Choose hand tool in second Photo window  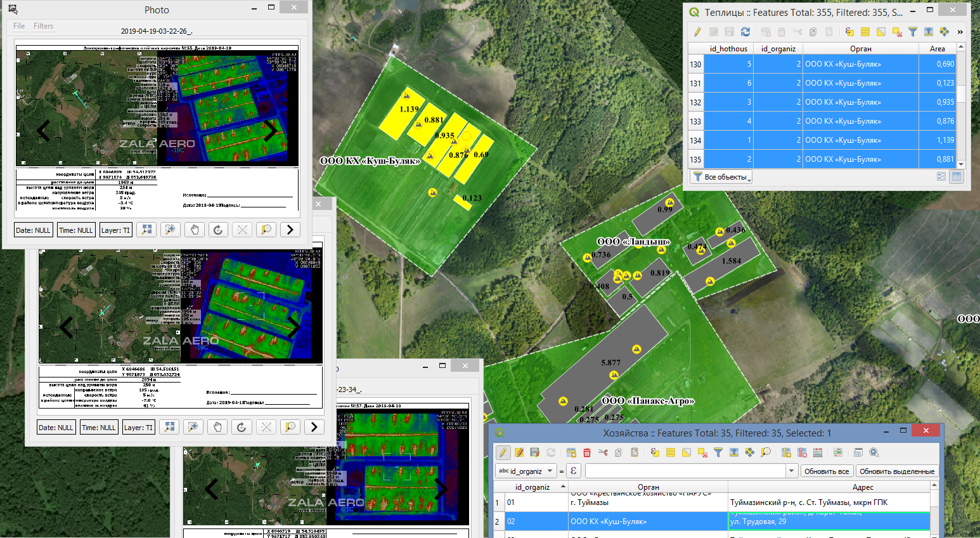pyautogui.click(x=218, y=427)
